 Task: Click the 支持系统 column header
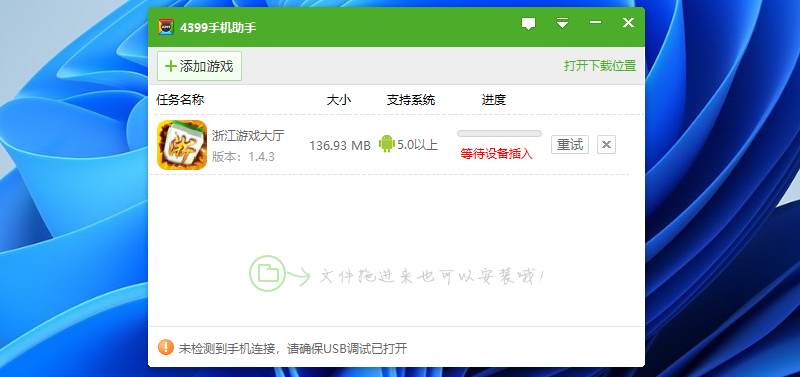(x=411, y=99)
